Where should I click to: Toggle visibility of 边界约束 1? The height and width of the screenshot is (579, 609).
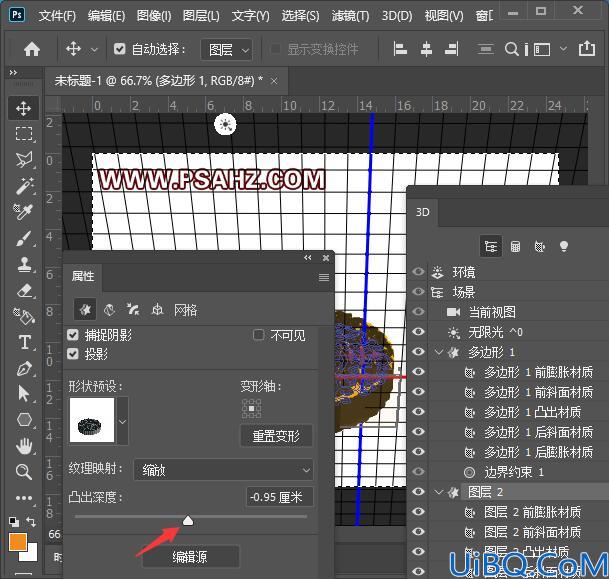418,471
